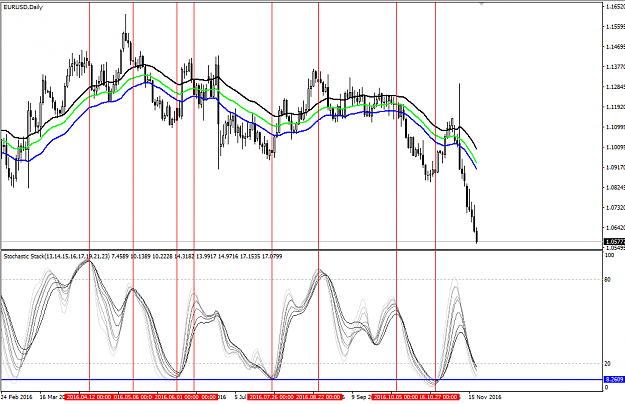625x404 pixels.
Task: Click the 24 Feb 2016 date on time axis
Action: tap(17, 397)
